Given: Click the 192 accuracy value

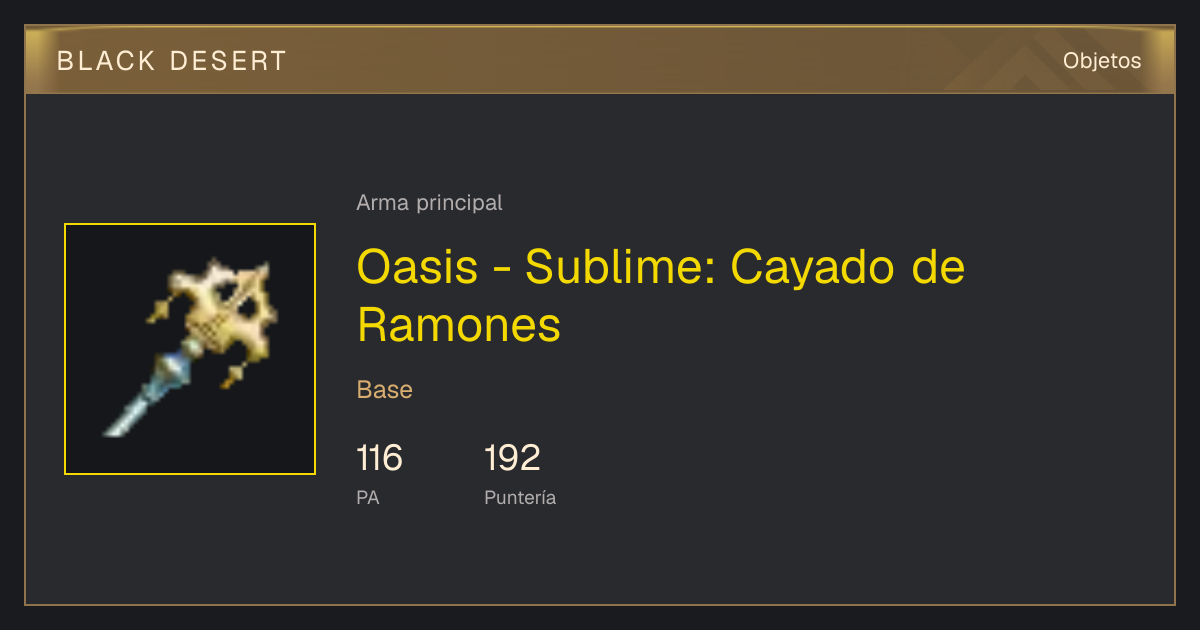Looking at the screenshot, I should (512, 458).
